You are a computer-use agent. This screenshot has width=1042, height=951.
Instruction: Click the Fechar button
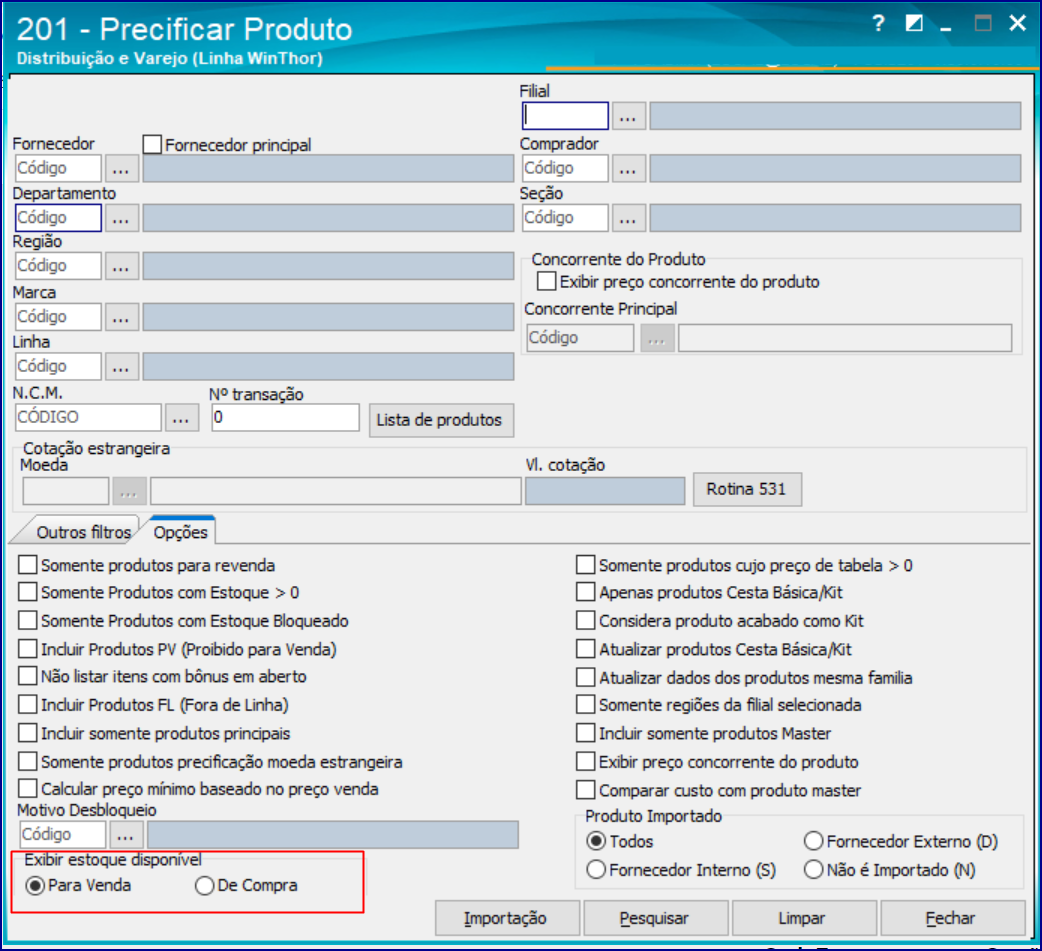point(953,918)
